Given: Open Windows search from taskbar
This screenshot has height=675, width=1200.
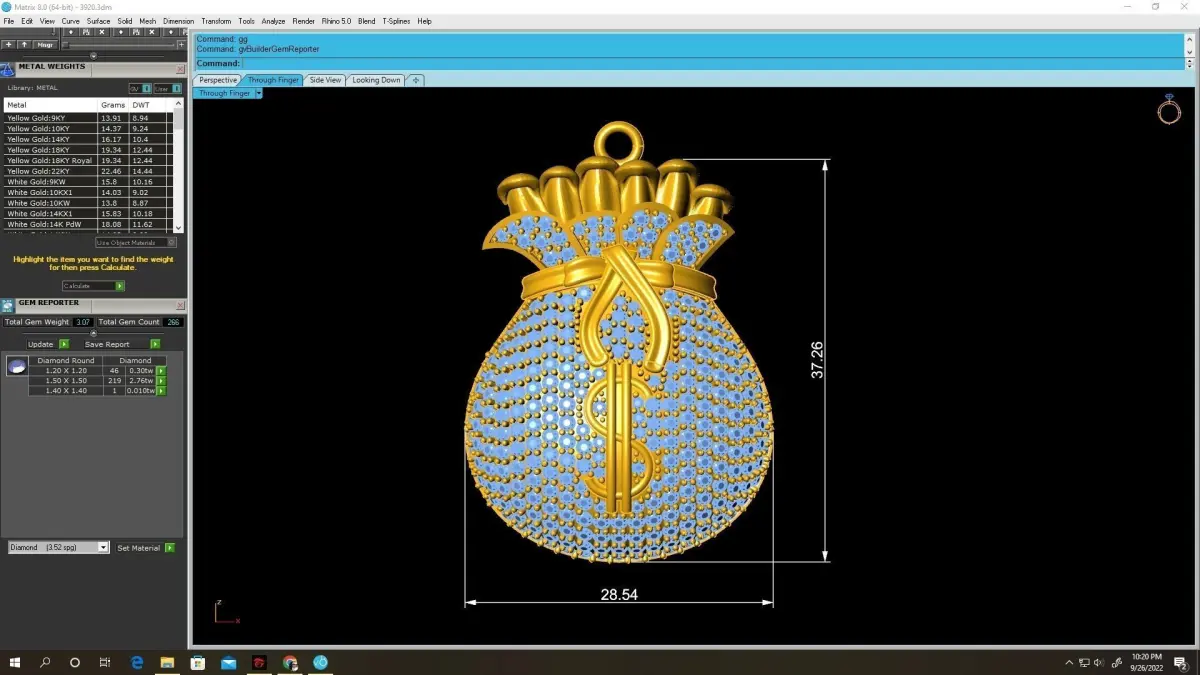Looking at the screenshot, I should point(45,662).
